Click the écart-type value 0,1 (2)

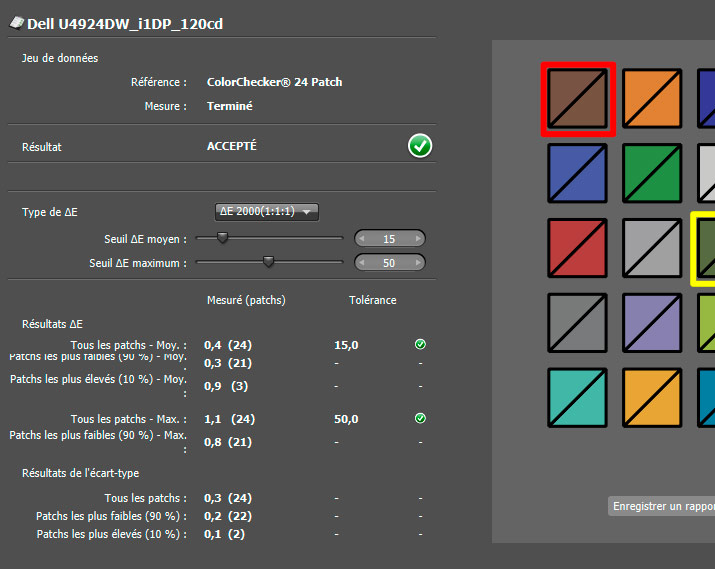224,534
